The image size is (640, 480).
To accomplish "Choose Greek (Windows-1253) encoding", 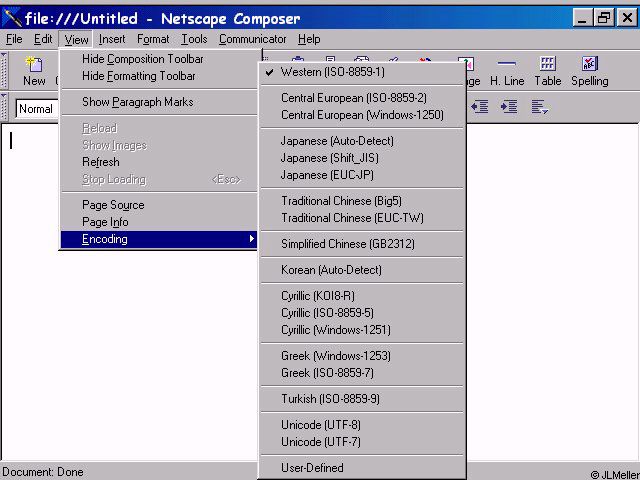I will [362, 356].
